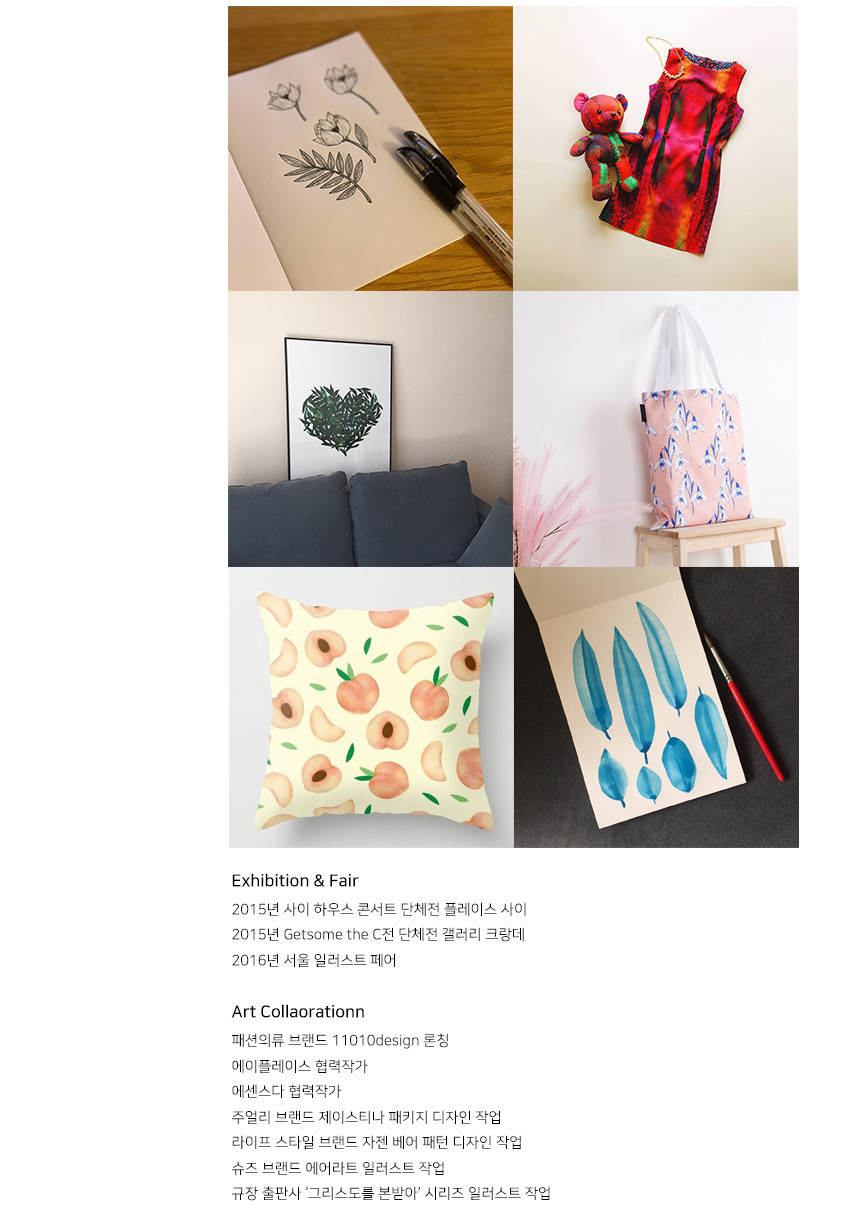Click the Exhibition & Fair heading
Image resolution: width=860 pixels, height=1225 pixels.
click(x=295, y=881)
